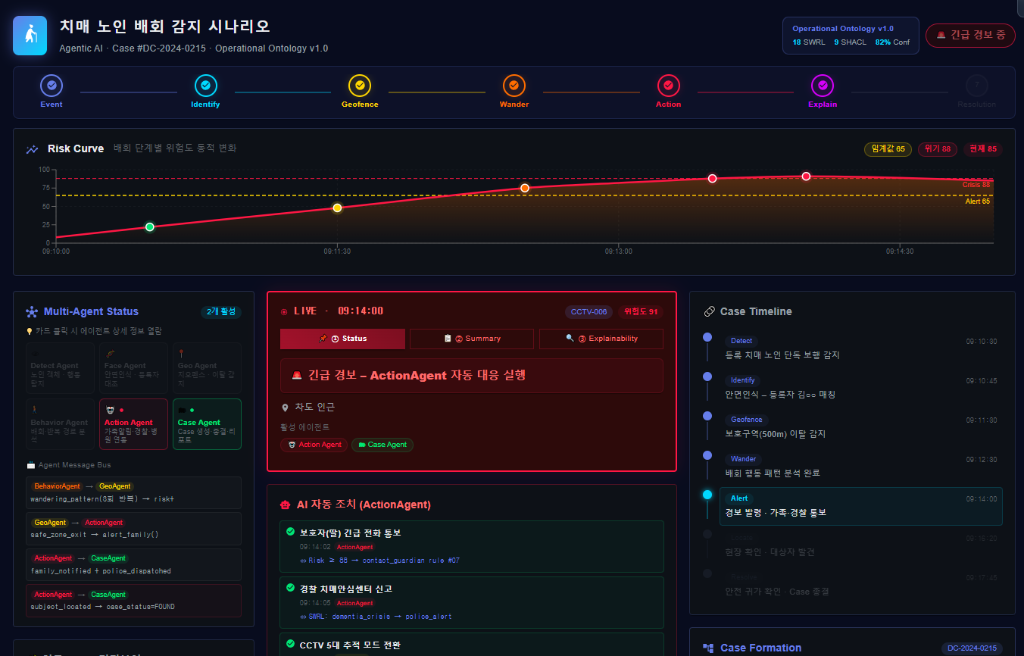Click the Case Formation panel icon

(x=709, y=648)
